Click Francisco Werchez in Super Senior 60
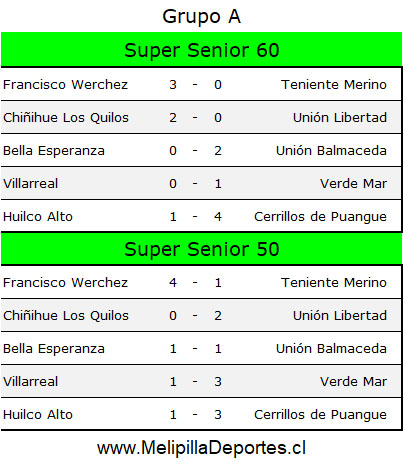 (x=65, y=85)
